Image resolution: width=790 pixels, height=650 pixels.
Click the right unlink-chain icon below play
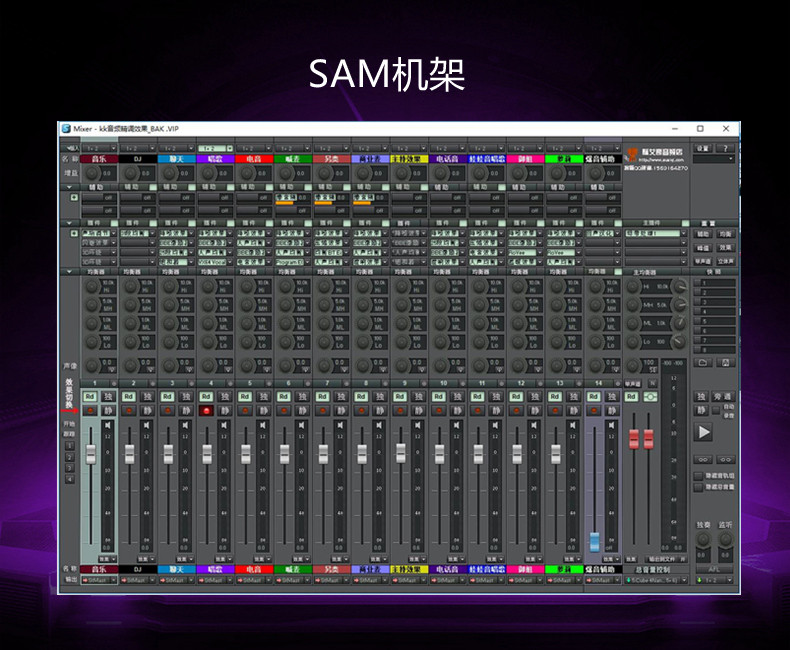[x=726, y=460]
